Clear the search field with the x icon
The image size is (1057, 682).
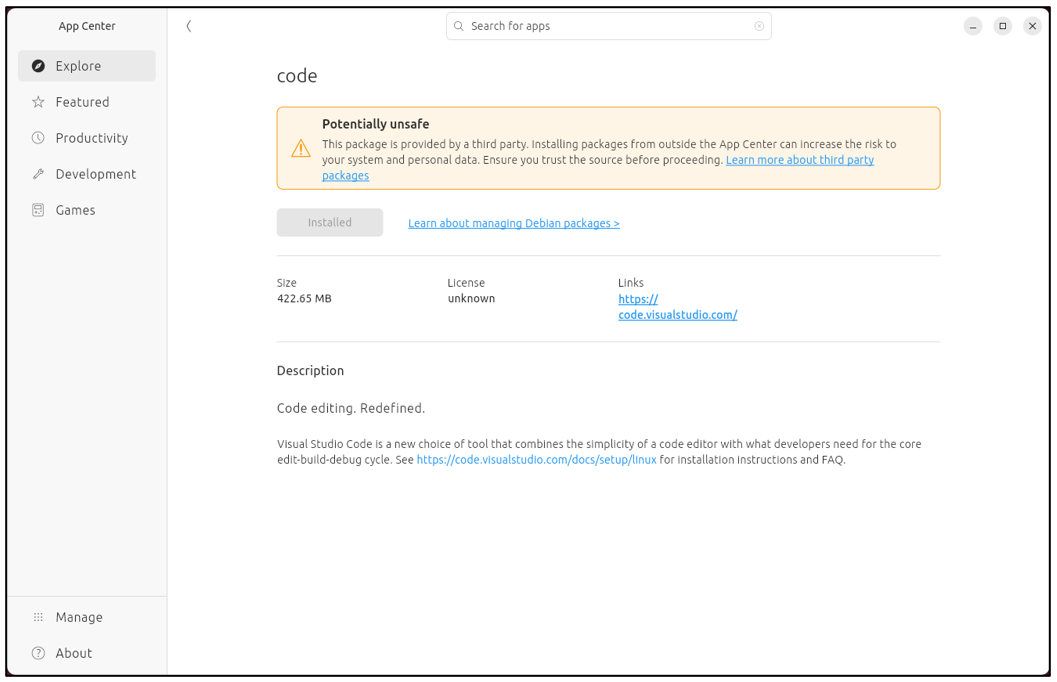pyautogui.click(x=759, y=26)
